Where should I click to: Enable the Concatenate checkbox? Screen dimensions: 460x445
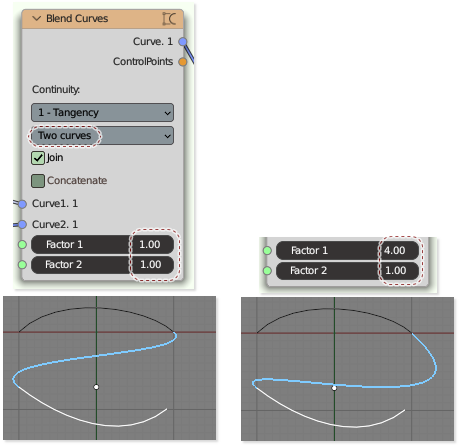(38, 181)
